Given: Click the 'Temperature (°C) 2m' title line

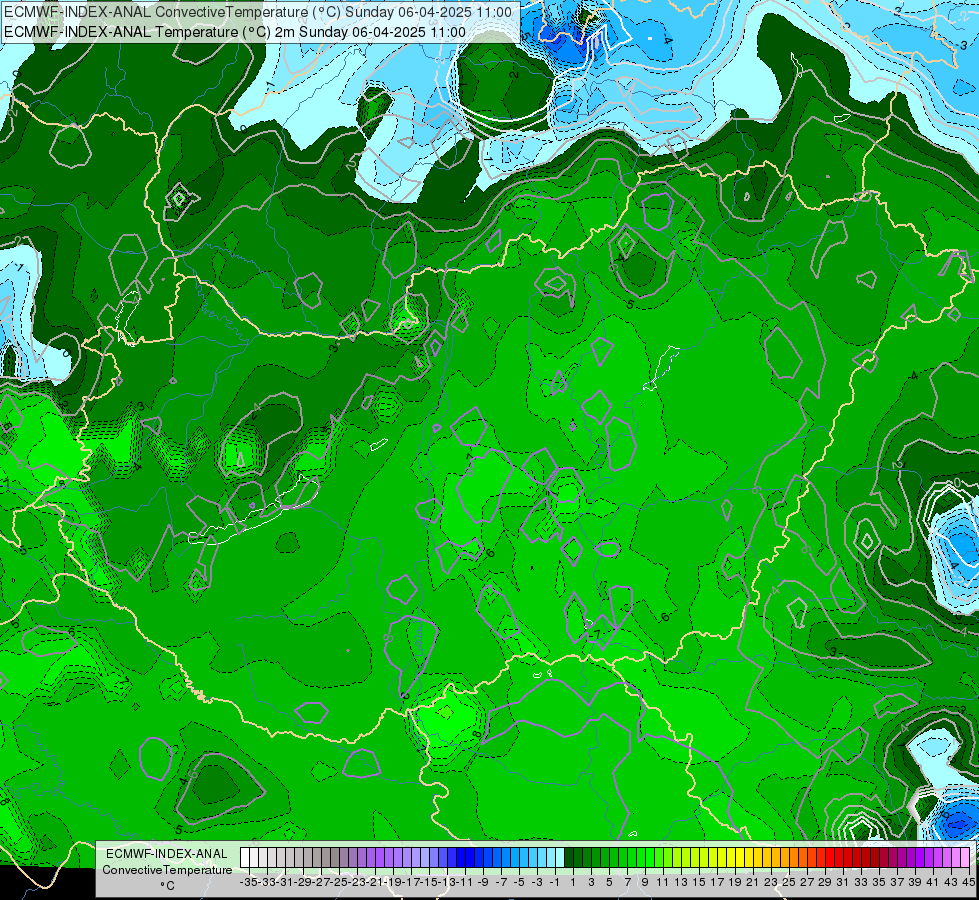Looking at the screenshot, I should pos(235,32).
